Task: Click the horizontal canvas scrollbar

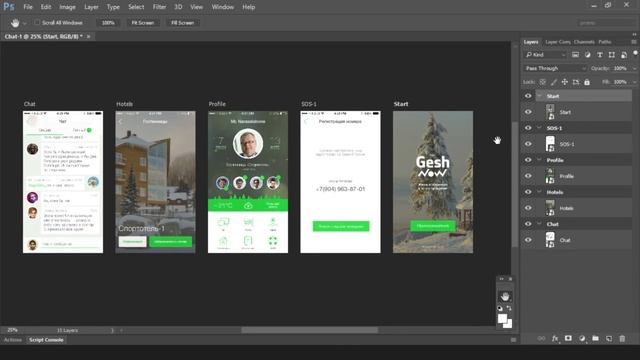Action: [309, 330]
